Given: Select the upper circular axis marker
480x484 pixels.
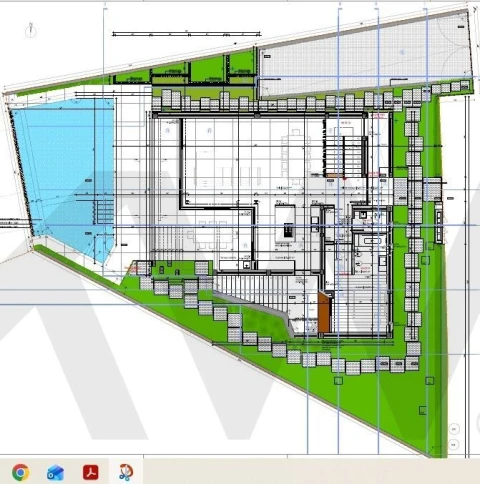Looking at the screenshot, I should click(x=454, y=429).
